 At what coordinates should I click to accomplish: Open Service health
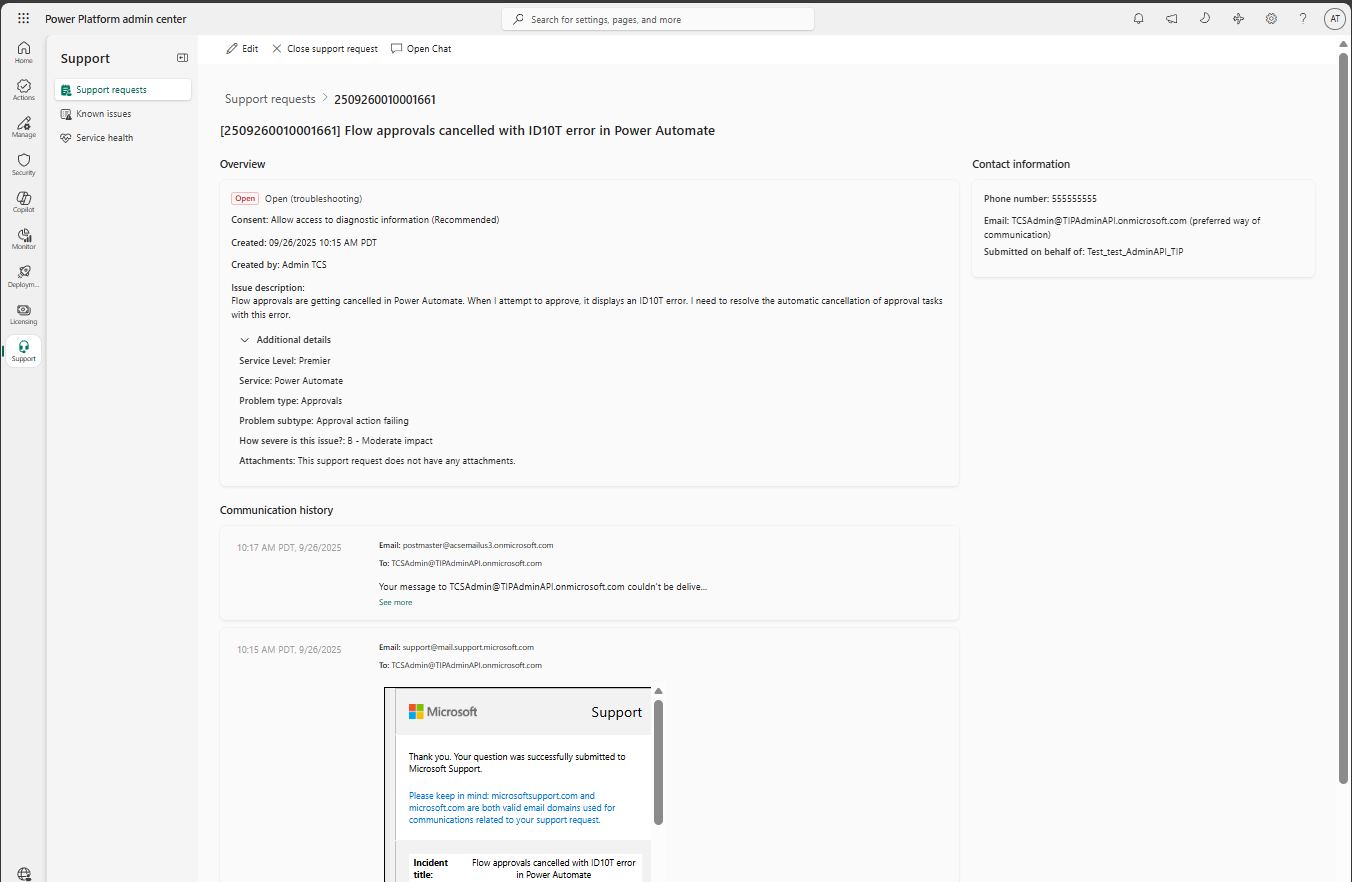103,137
